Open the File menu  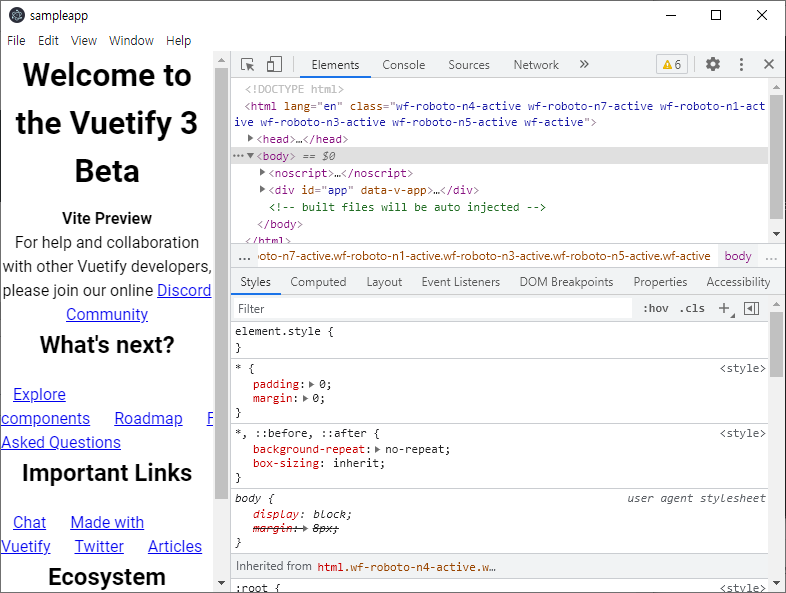(16, 41)
